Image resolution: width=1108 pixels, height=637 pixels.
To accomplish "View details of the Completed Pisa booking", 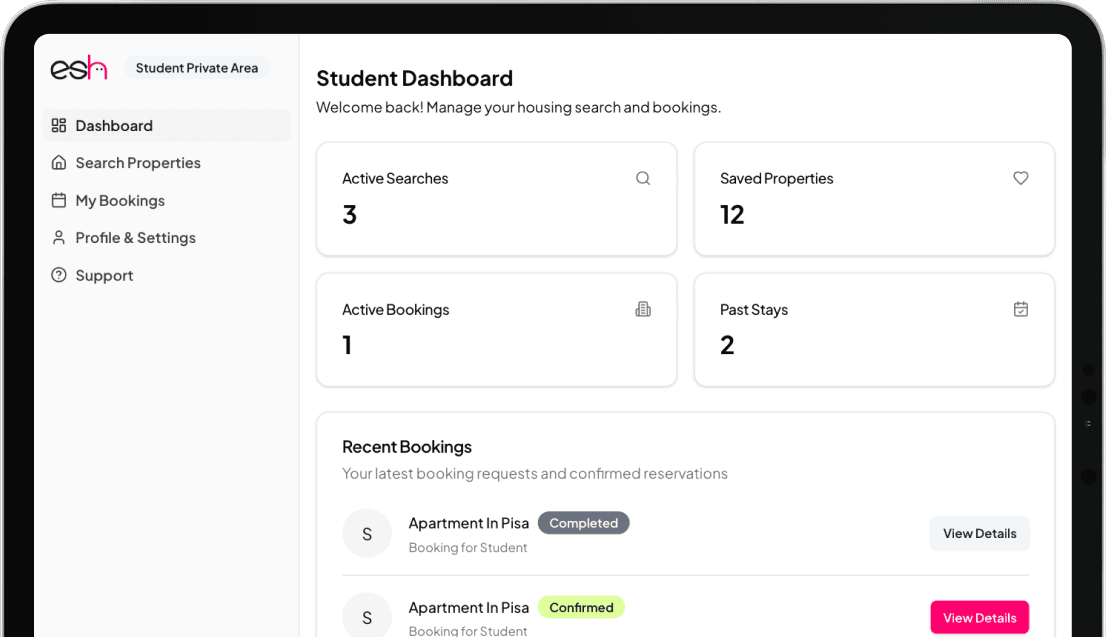I will tap(979, 533).
